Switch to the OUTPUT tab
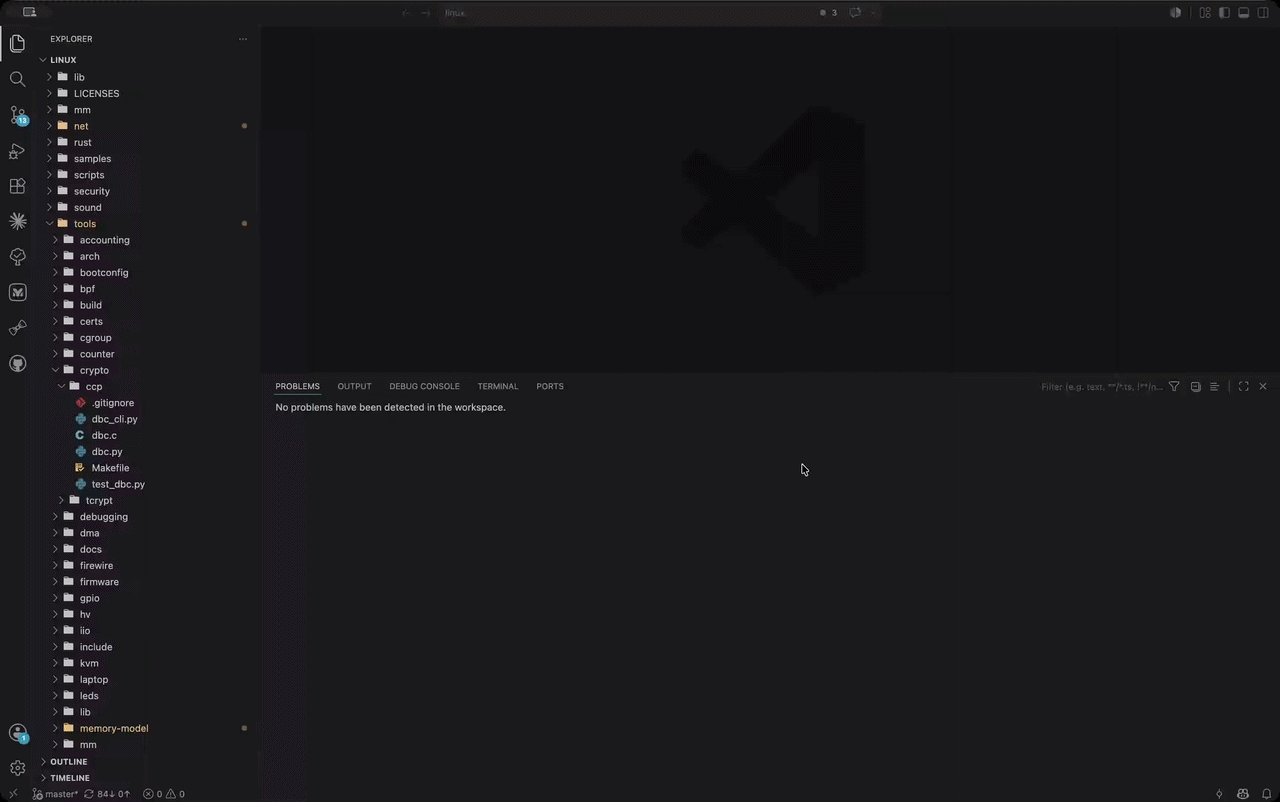 (x=354, y=386)
